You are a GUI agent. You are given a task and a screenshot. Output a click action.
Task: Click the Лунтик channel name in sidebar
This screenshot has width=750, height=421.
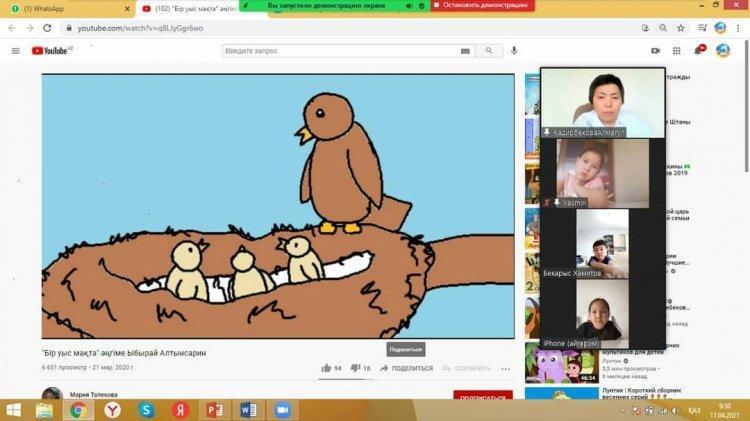611,361
